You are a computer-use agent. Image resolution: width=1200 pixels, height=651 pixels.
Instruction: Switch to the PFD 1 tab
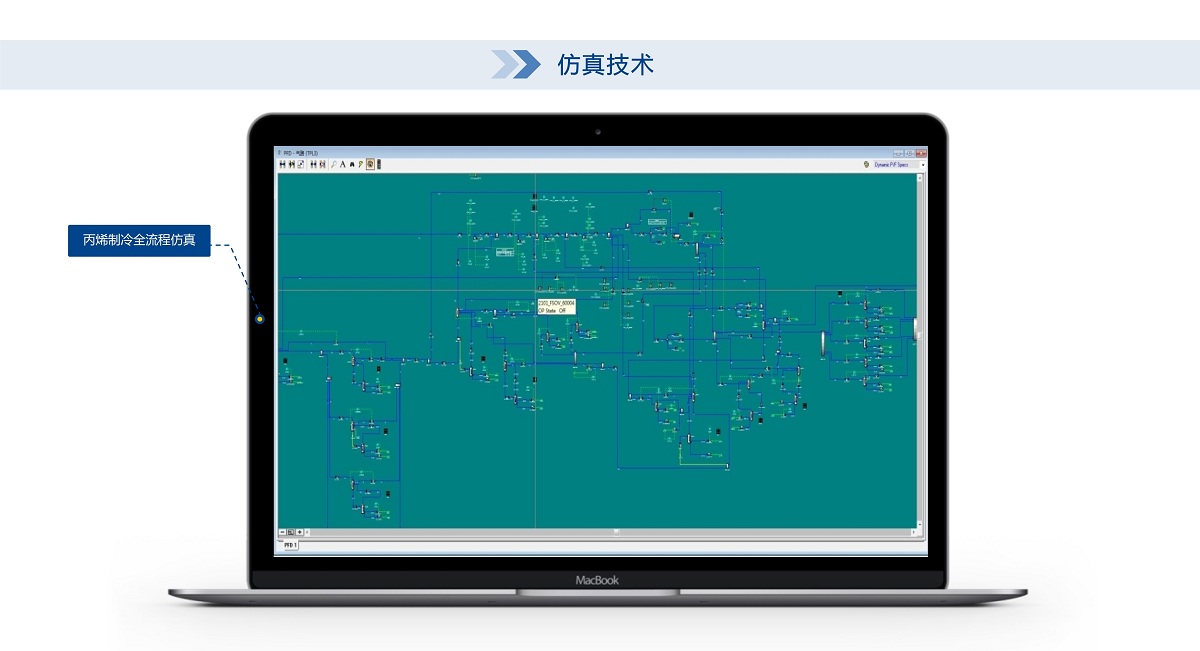click(289, 545)
